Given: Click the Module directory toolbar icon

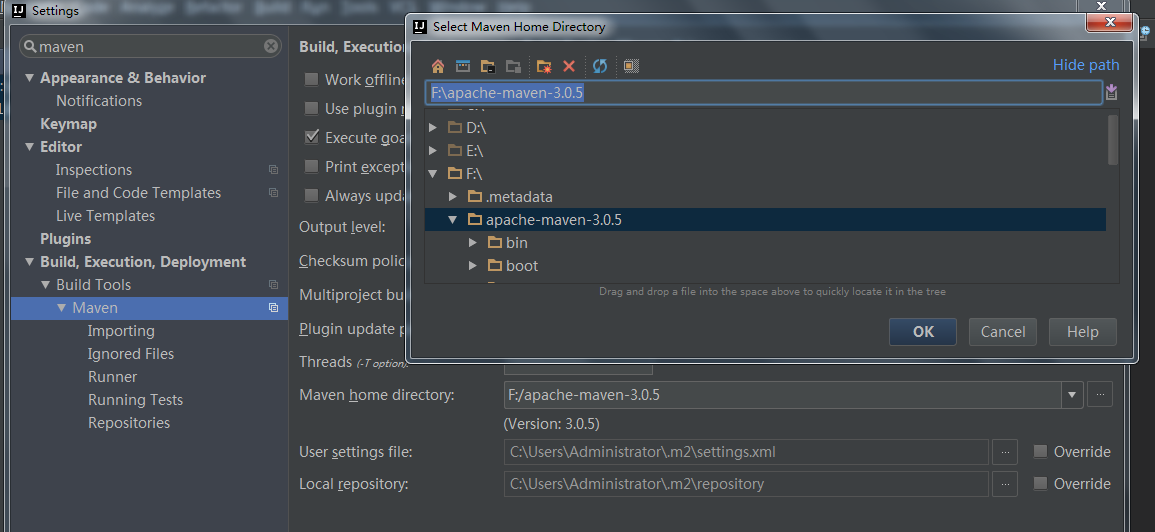Looking at the screenshot, I should pyautogui.click(x=513, y=66).
